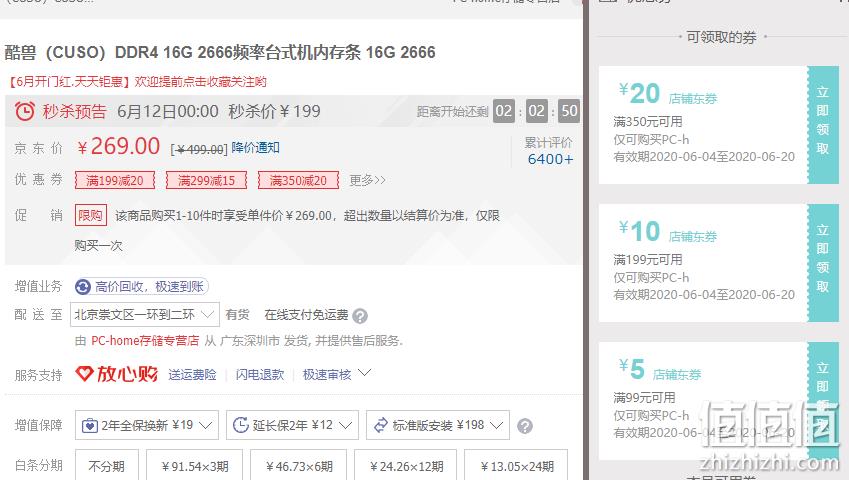Click the 高价回收 recycle icon

pos(83,287)
